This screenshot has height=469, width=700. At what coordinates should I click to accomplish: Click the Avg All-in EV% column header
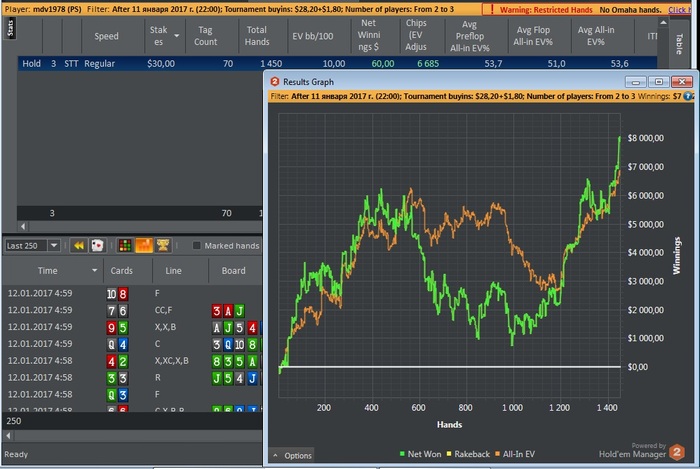tap(596, 36)
